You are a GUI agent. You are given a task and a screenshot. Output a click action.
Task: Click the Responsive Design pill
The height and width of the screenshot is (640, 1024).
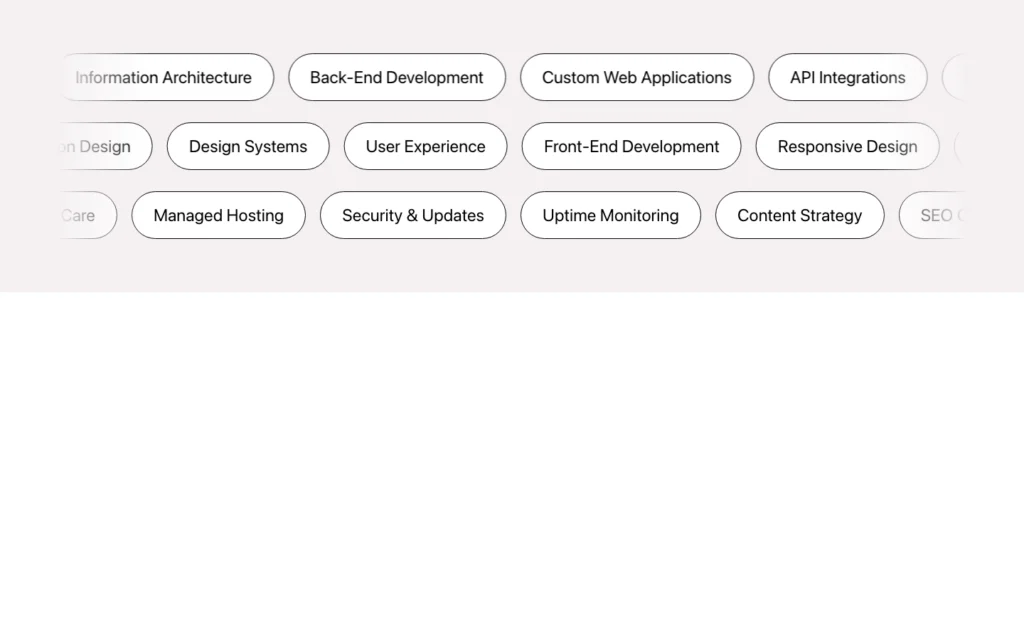point(847,146)
